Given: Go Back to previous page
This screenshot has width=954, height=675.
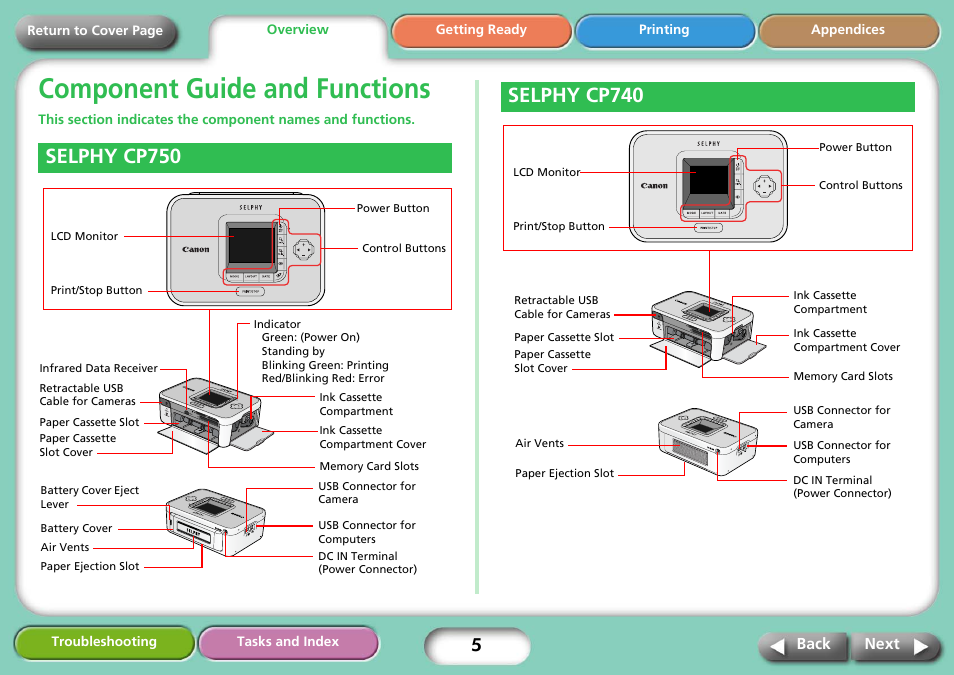Looking at the screenshot, I should [x=803, y=645].
